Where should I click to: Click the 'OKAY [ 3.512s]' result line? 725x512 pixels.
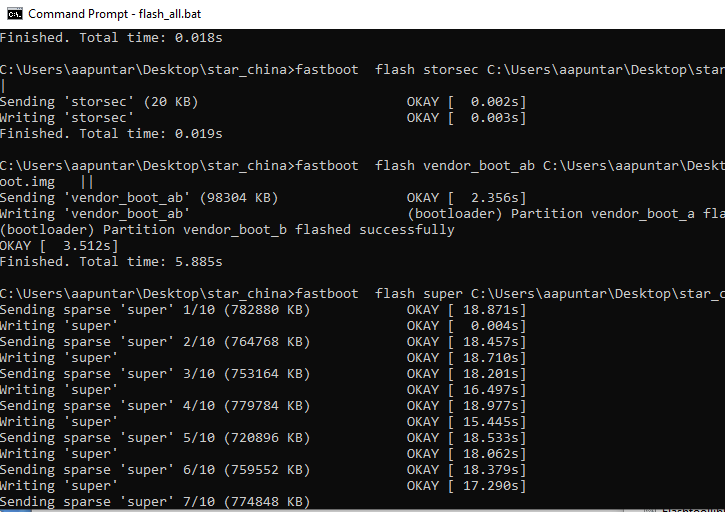click(x=59, y=246)
